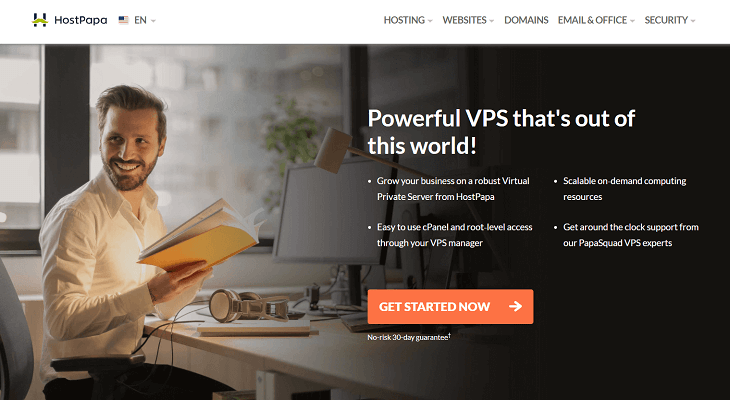This screenshot has height=400, width=730.
Task: Select the EMAIL & OFFICE navigation item
Action: point(592,20)
